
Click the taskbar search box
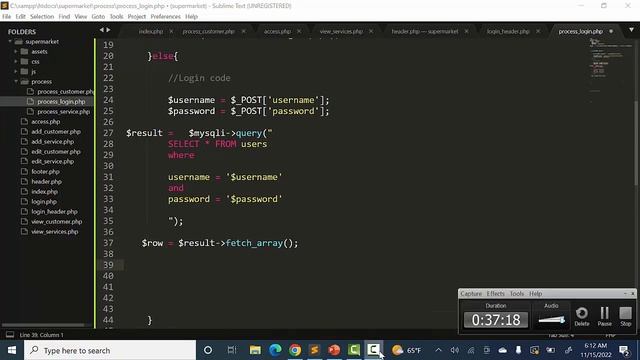coord(110,350)
